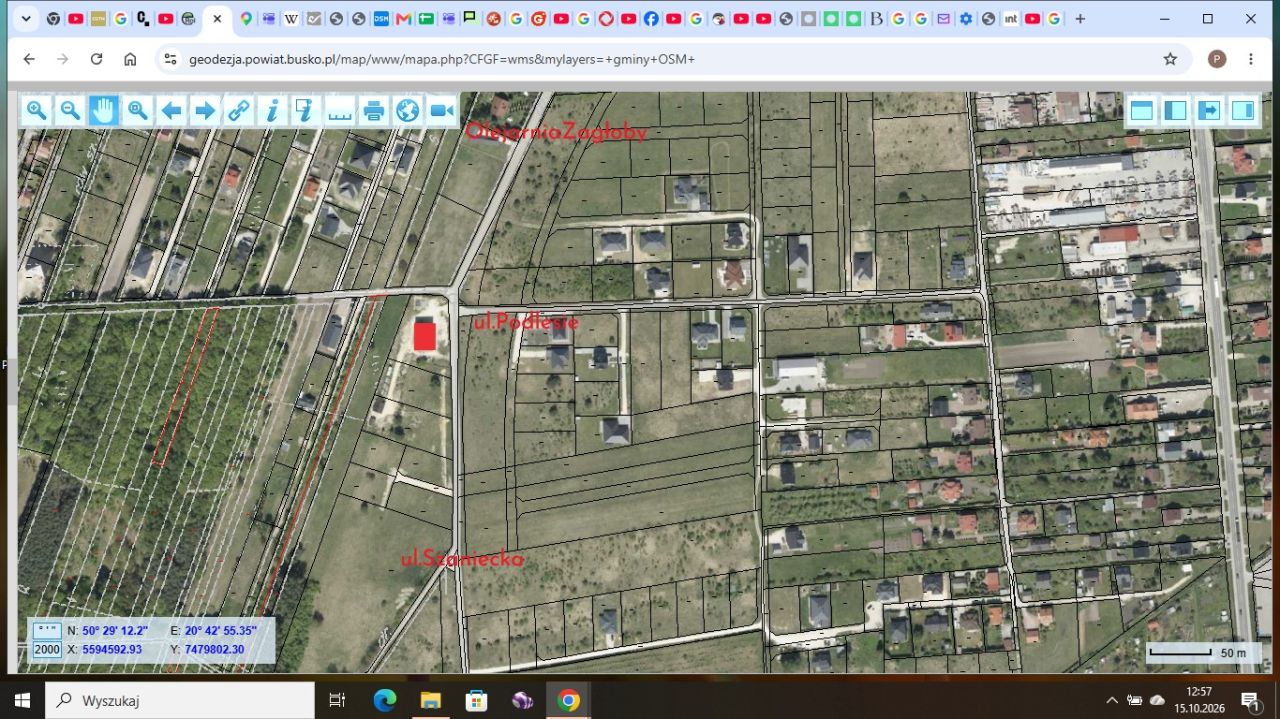Click the X coordinate value 5594592.93

[112, 649]
